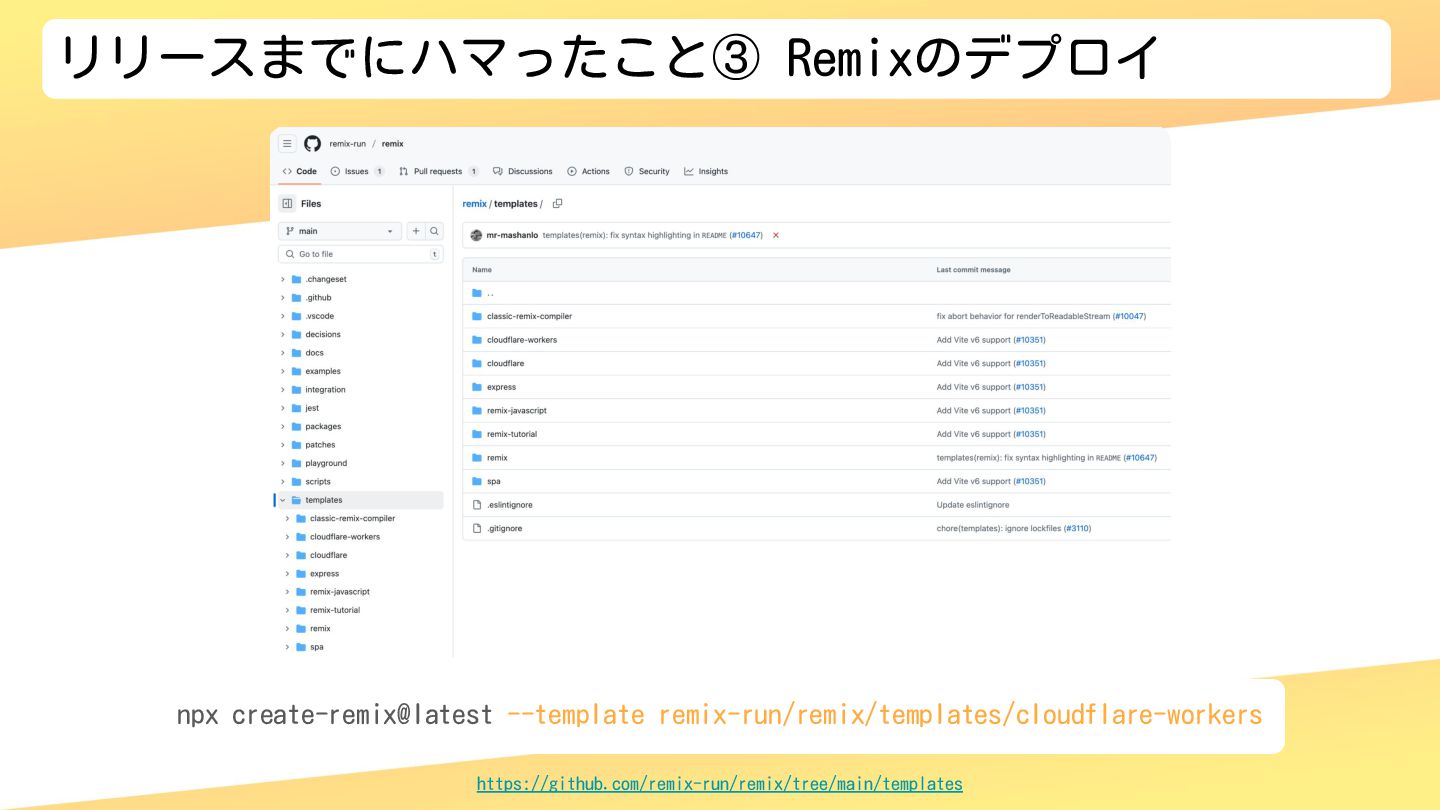This screenshot has width=1440, height=810.
Task: Click the "Update eslintignore" commit message
Action: tap(973, 505)
